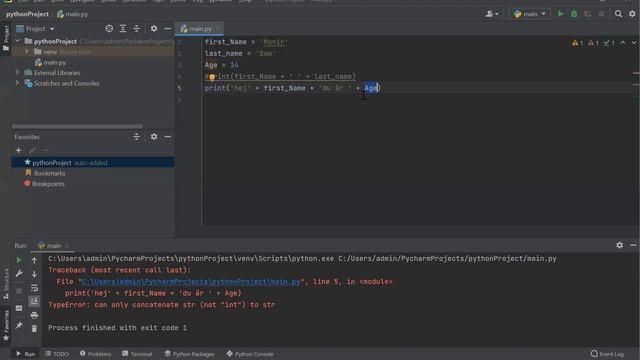Switch to the main.py editor tab
This screenshot has height=360, width=640.
tap(200, 29)
